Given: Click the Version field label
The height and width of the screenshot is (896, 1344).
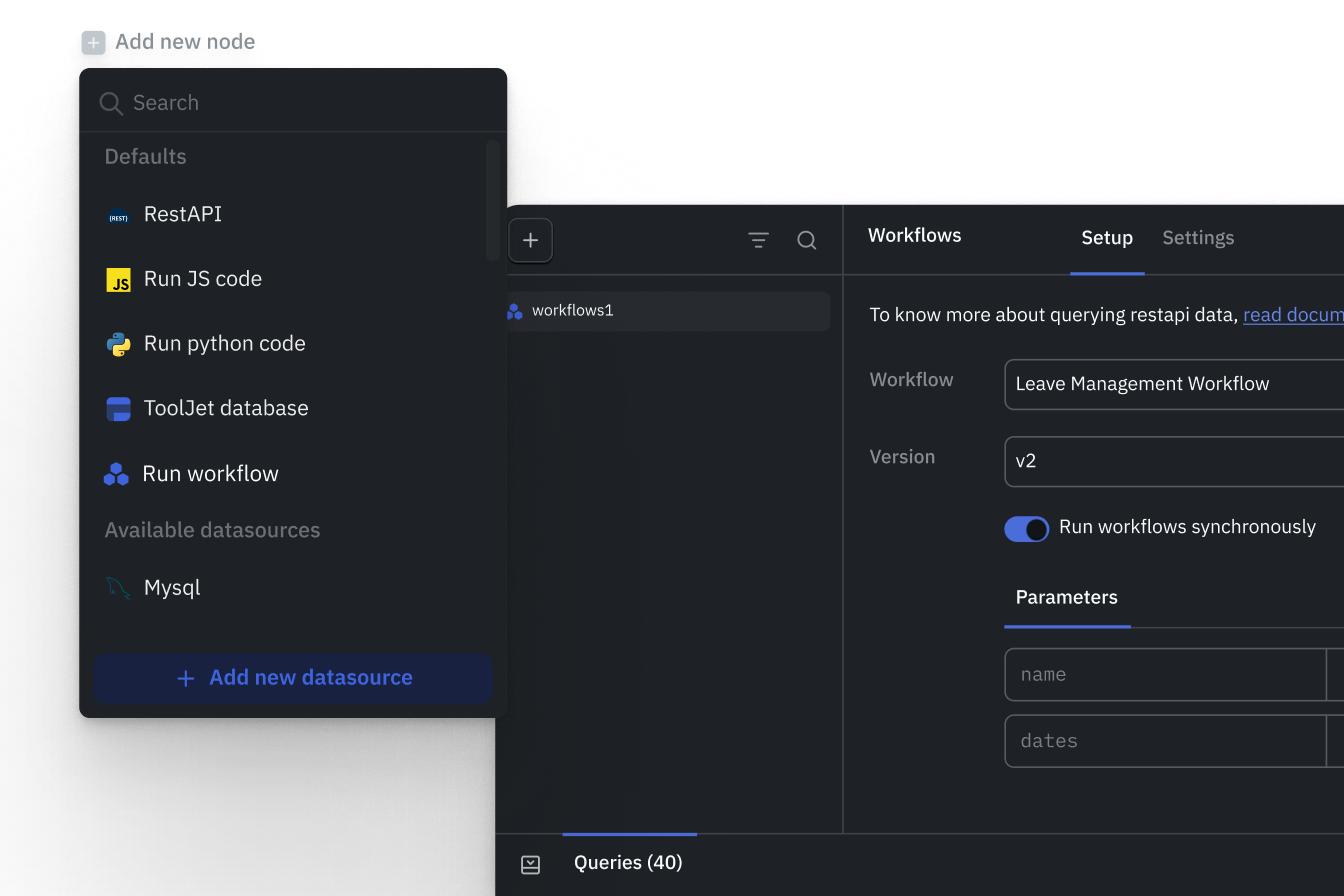Looking at the screenshot, I should coord(903,457).
